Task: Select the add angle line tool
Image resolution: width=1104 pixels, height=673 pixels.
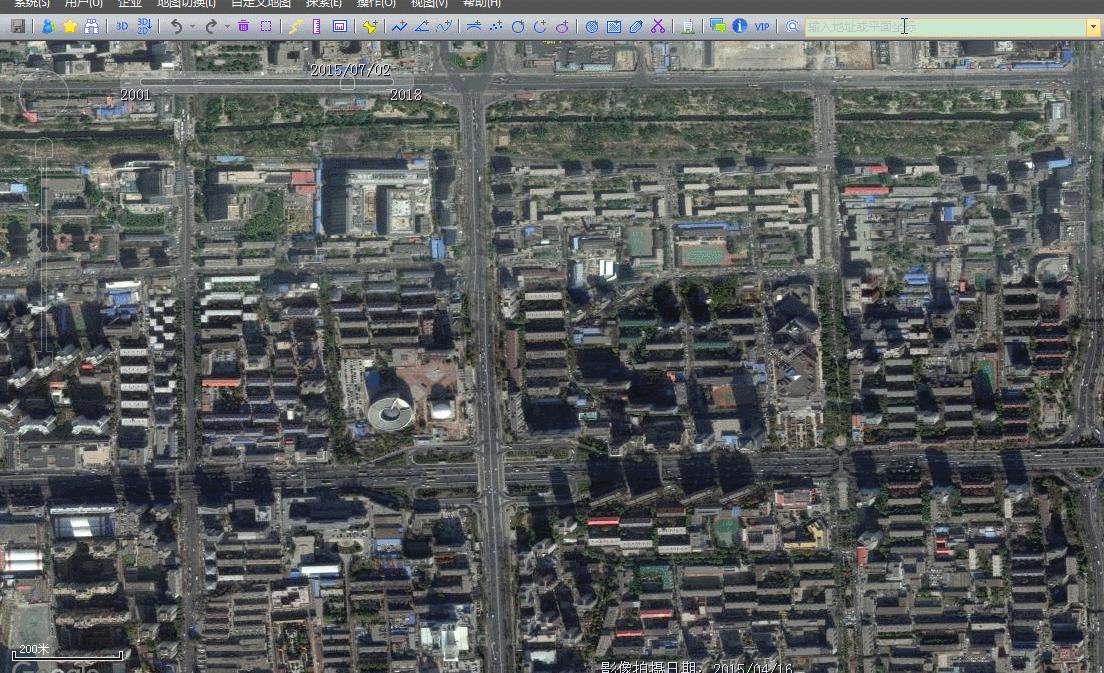Action: tap(422, 27)
